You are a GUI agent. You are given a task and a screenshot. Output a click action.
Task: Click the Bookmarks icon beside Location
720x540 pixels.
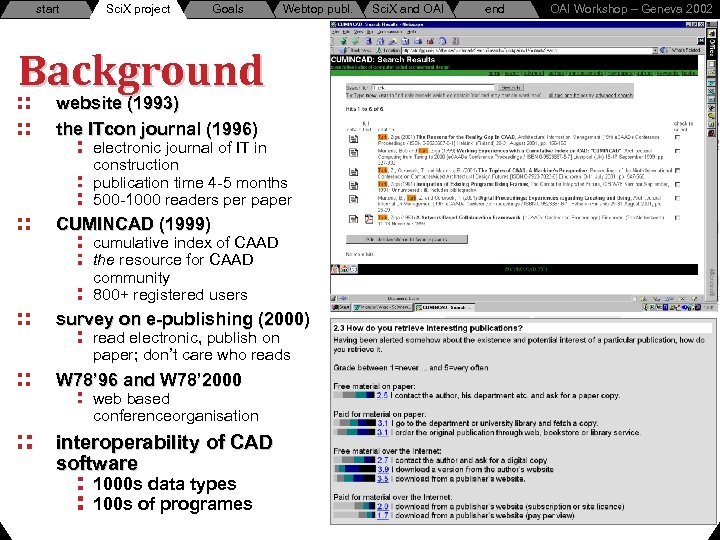pos(343,51)
